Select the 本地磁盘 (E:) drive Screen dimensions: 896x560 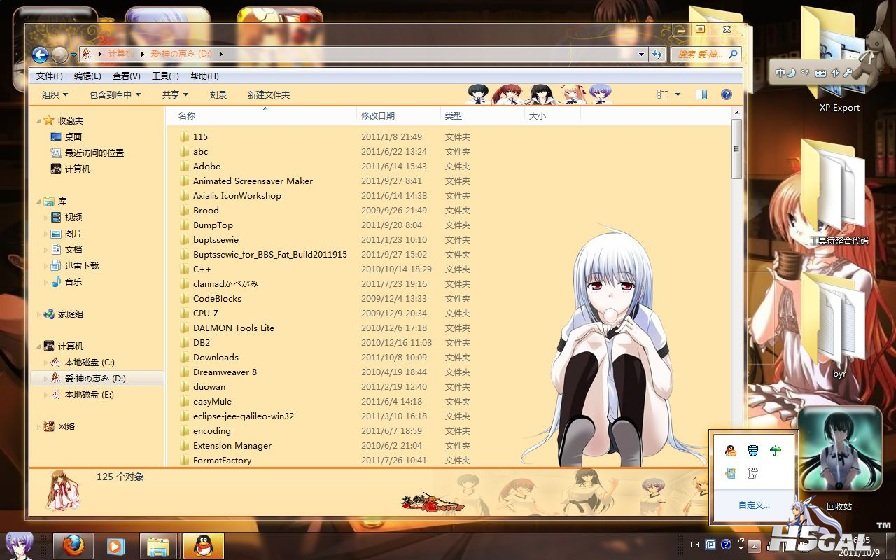pyautogui.click(x=82, y=394)
